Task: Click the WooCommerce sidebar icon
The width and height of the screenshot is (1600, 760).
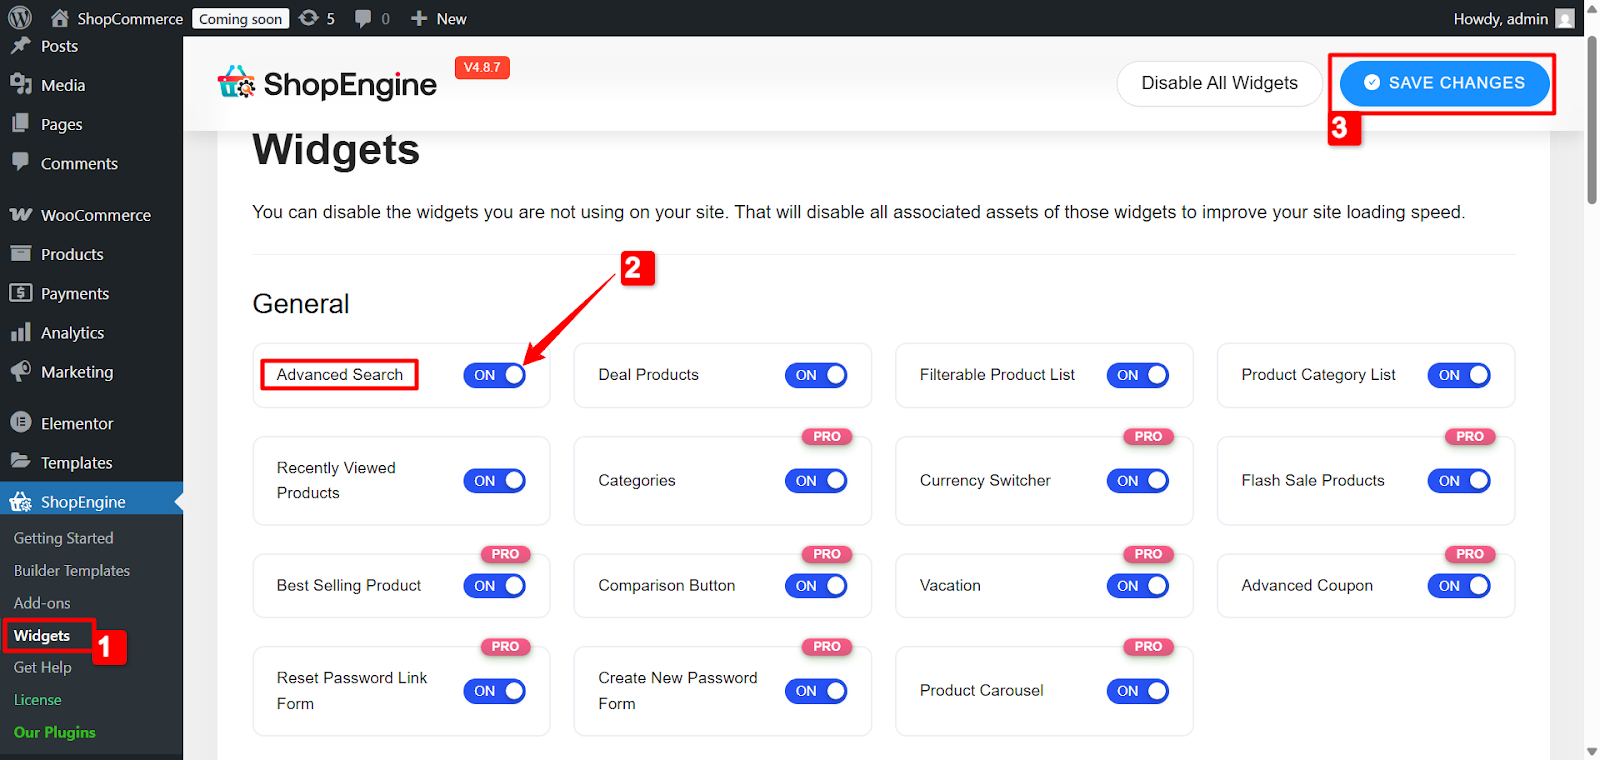Action: tap(21, 215)
